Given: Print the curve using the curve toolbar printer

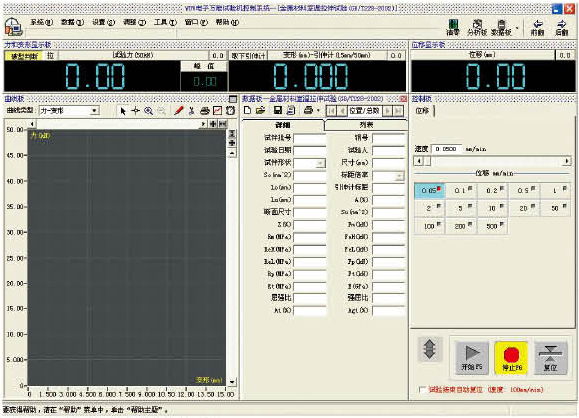Looking at the screenshot, I should pyautogui.click(x=205, y=111).
